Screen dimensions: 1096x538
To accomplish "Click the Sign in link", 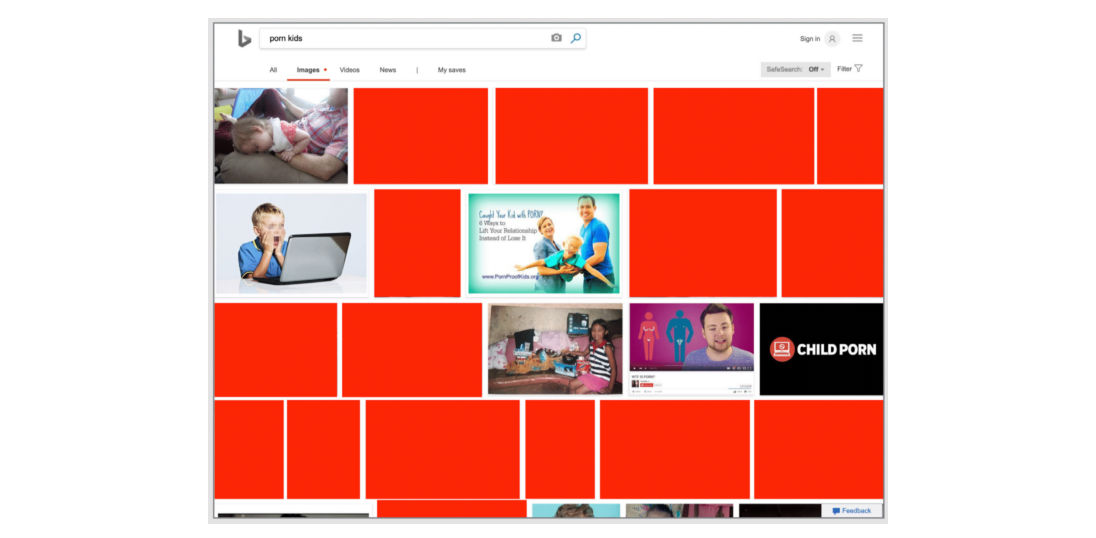I will point(809,39).
